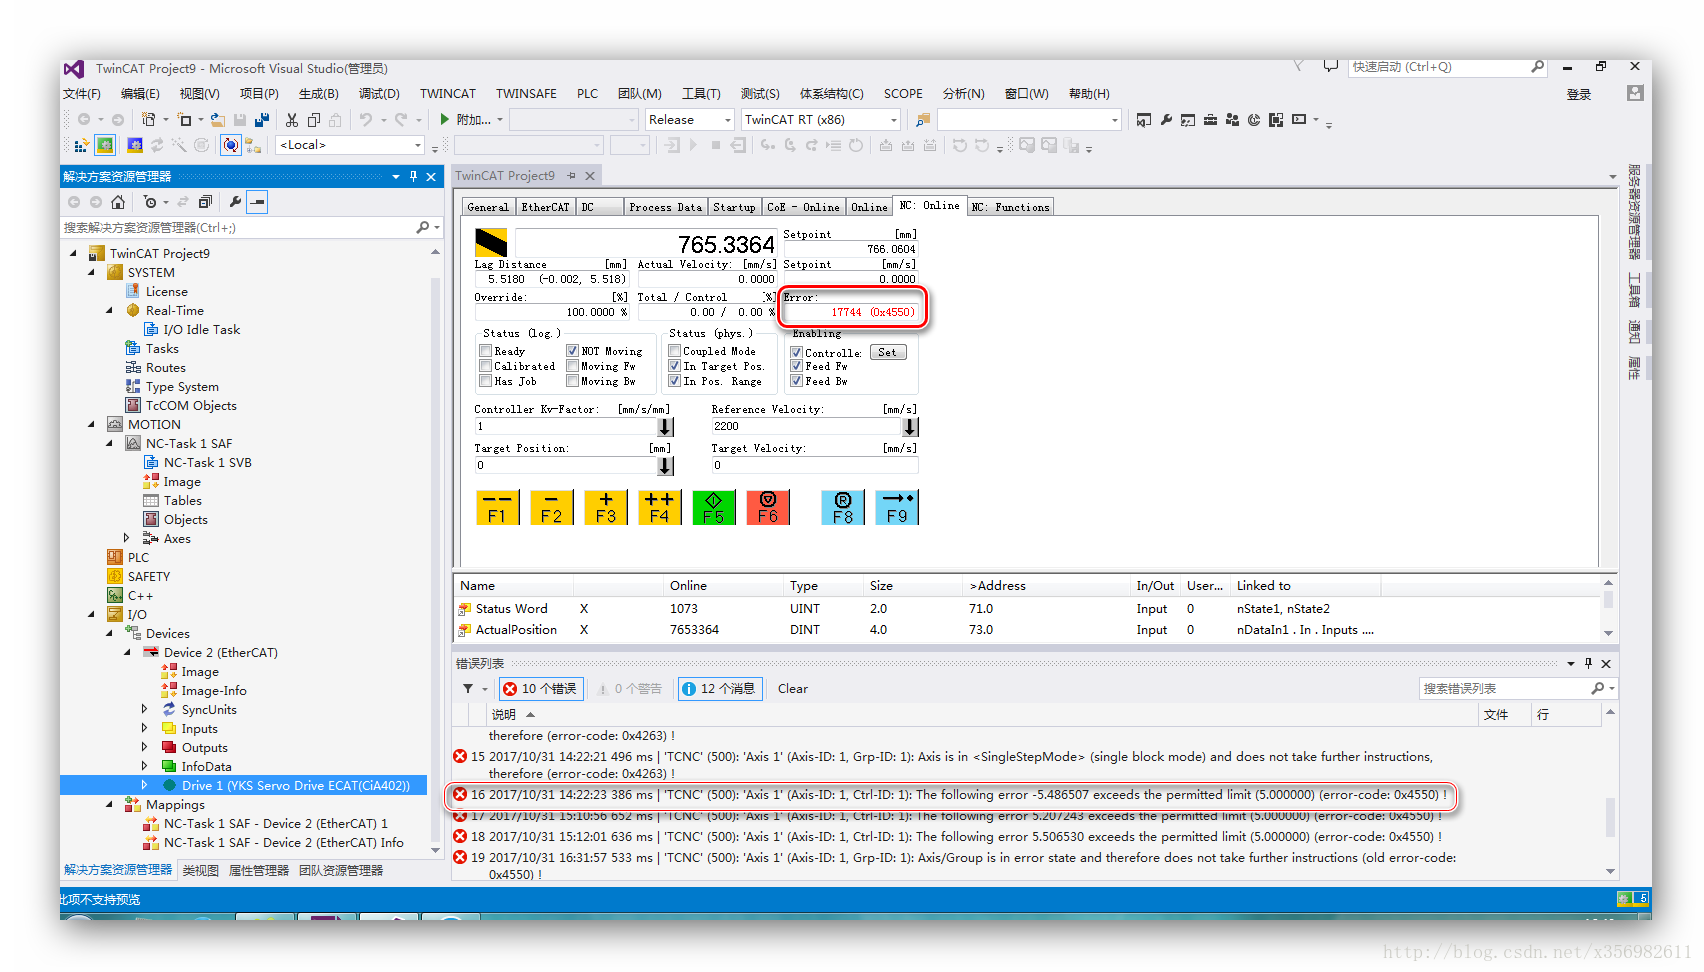Click Home icon in Solution Explorer toolbar
The height and width of the screenshot is (972, 1704).
point(118,202)
